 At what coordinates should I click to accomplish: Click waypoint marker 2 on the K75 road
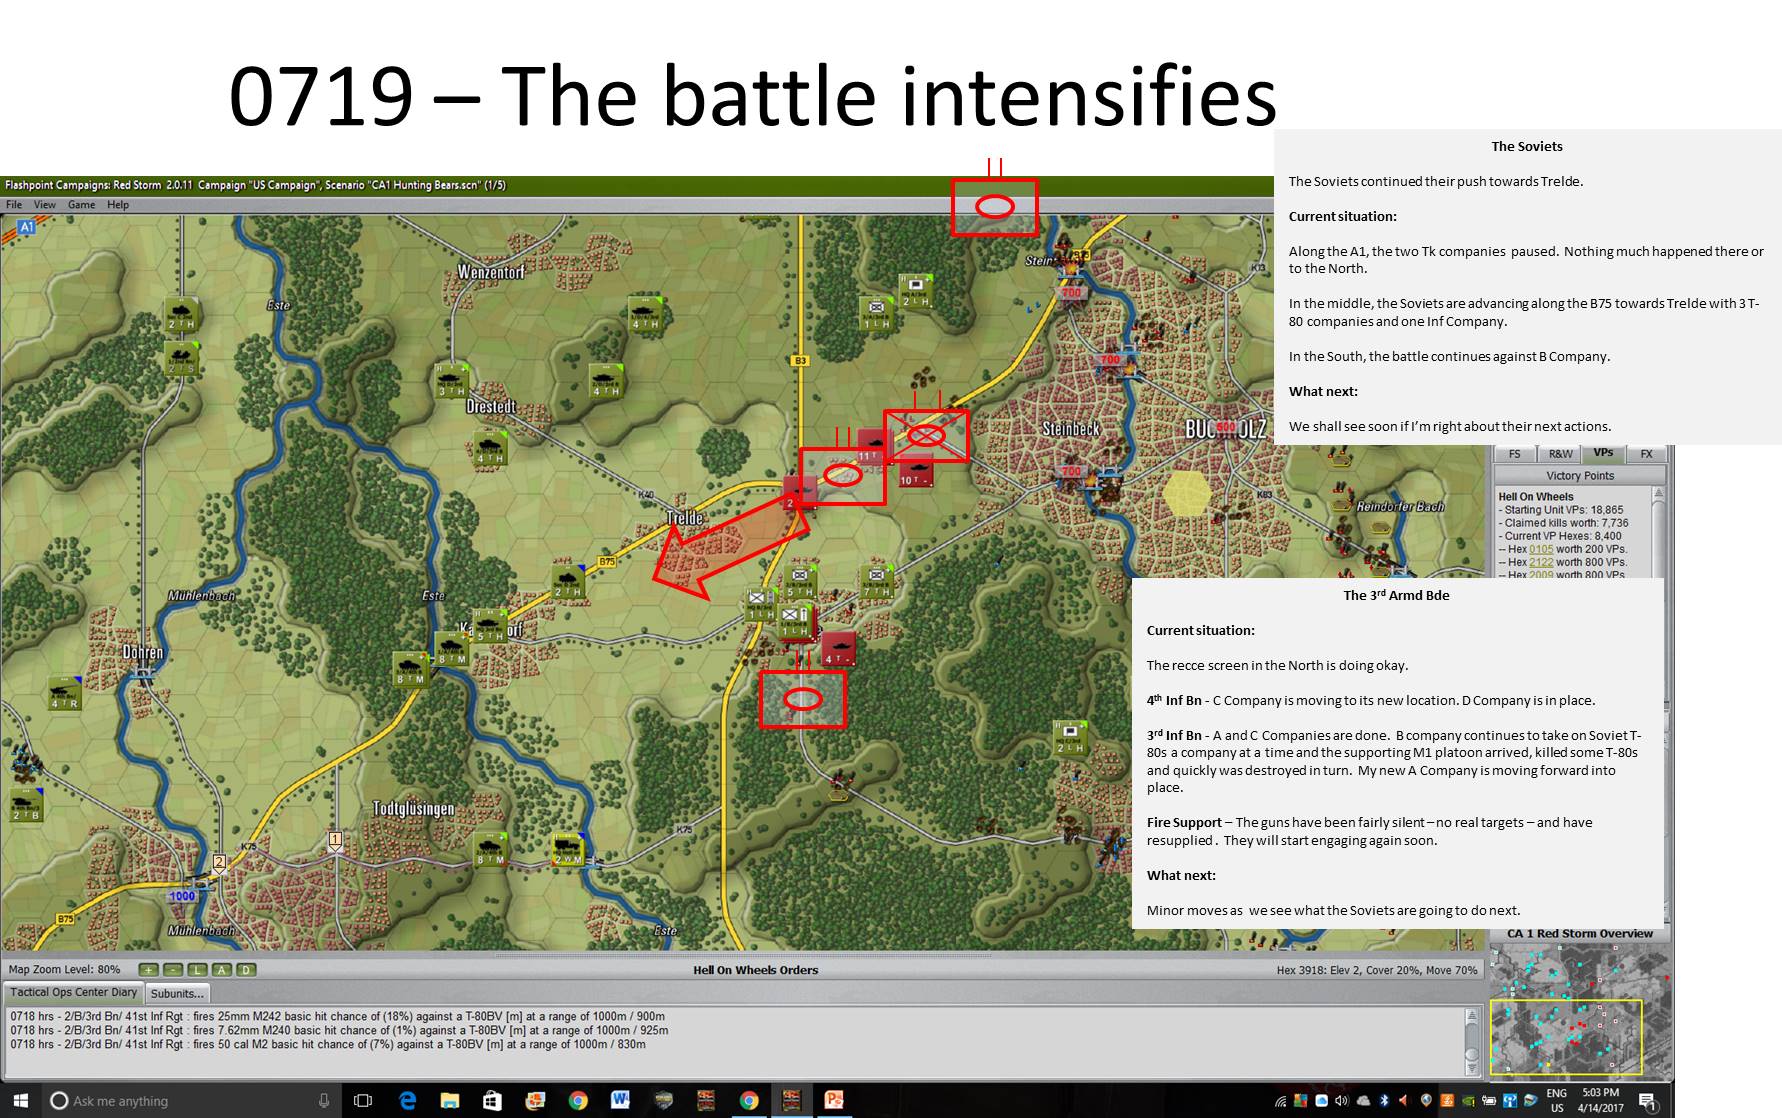click(219, 862)
